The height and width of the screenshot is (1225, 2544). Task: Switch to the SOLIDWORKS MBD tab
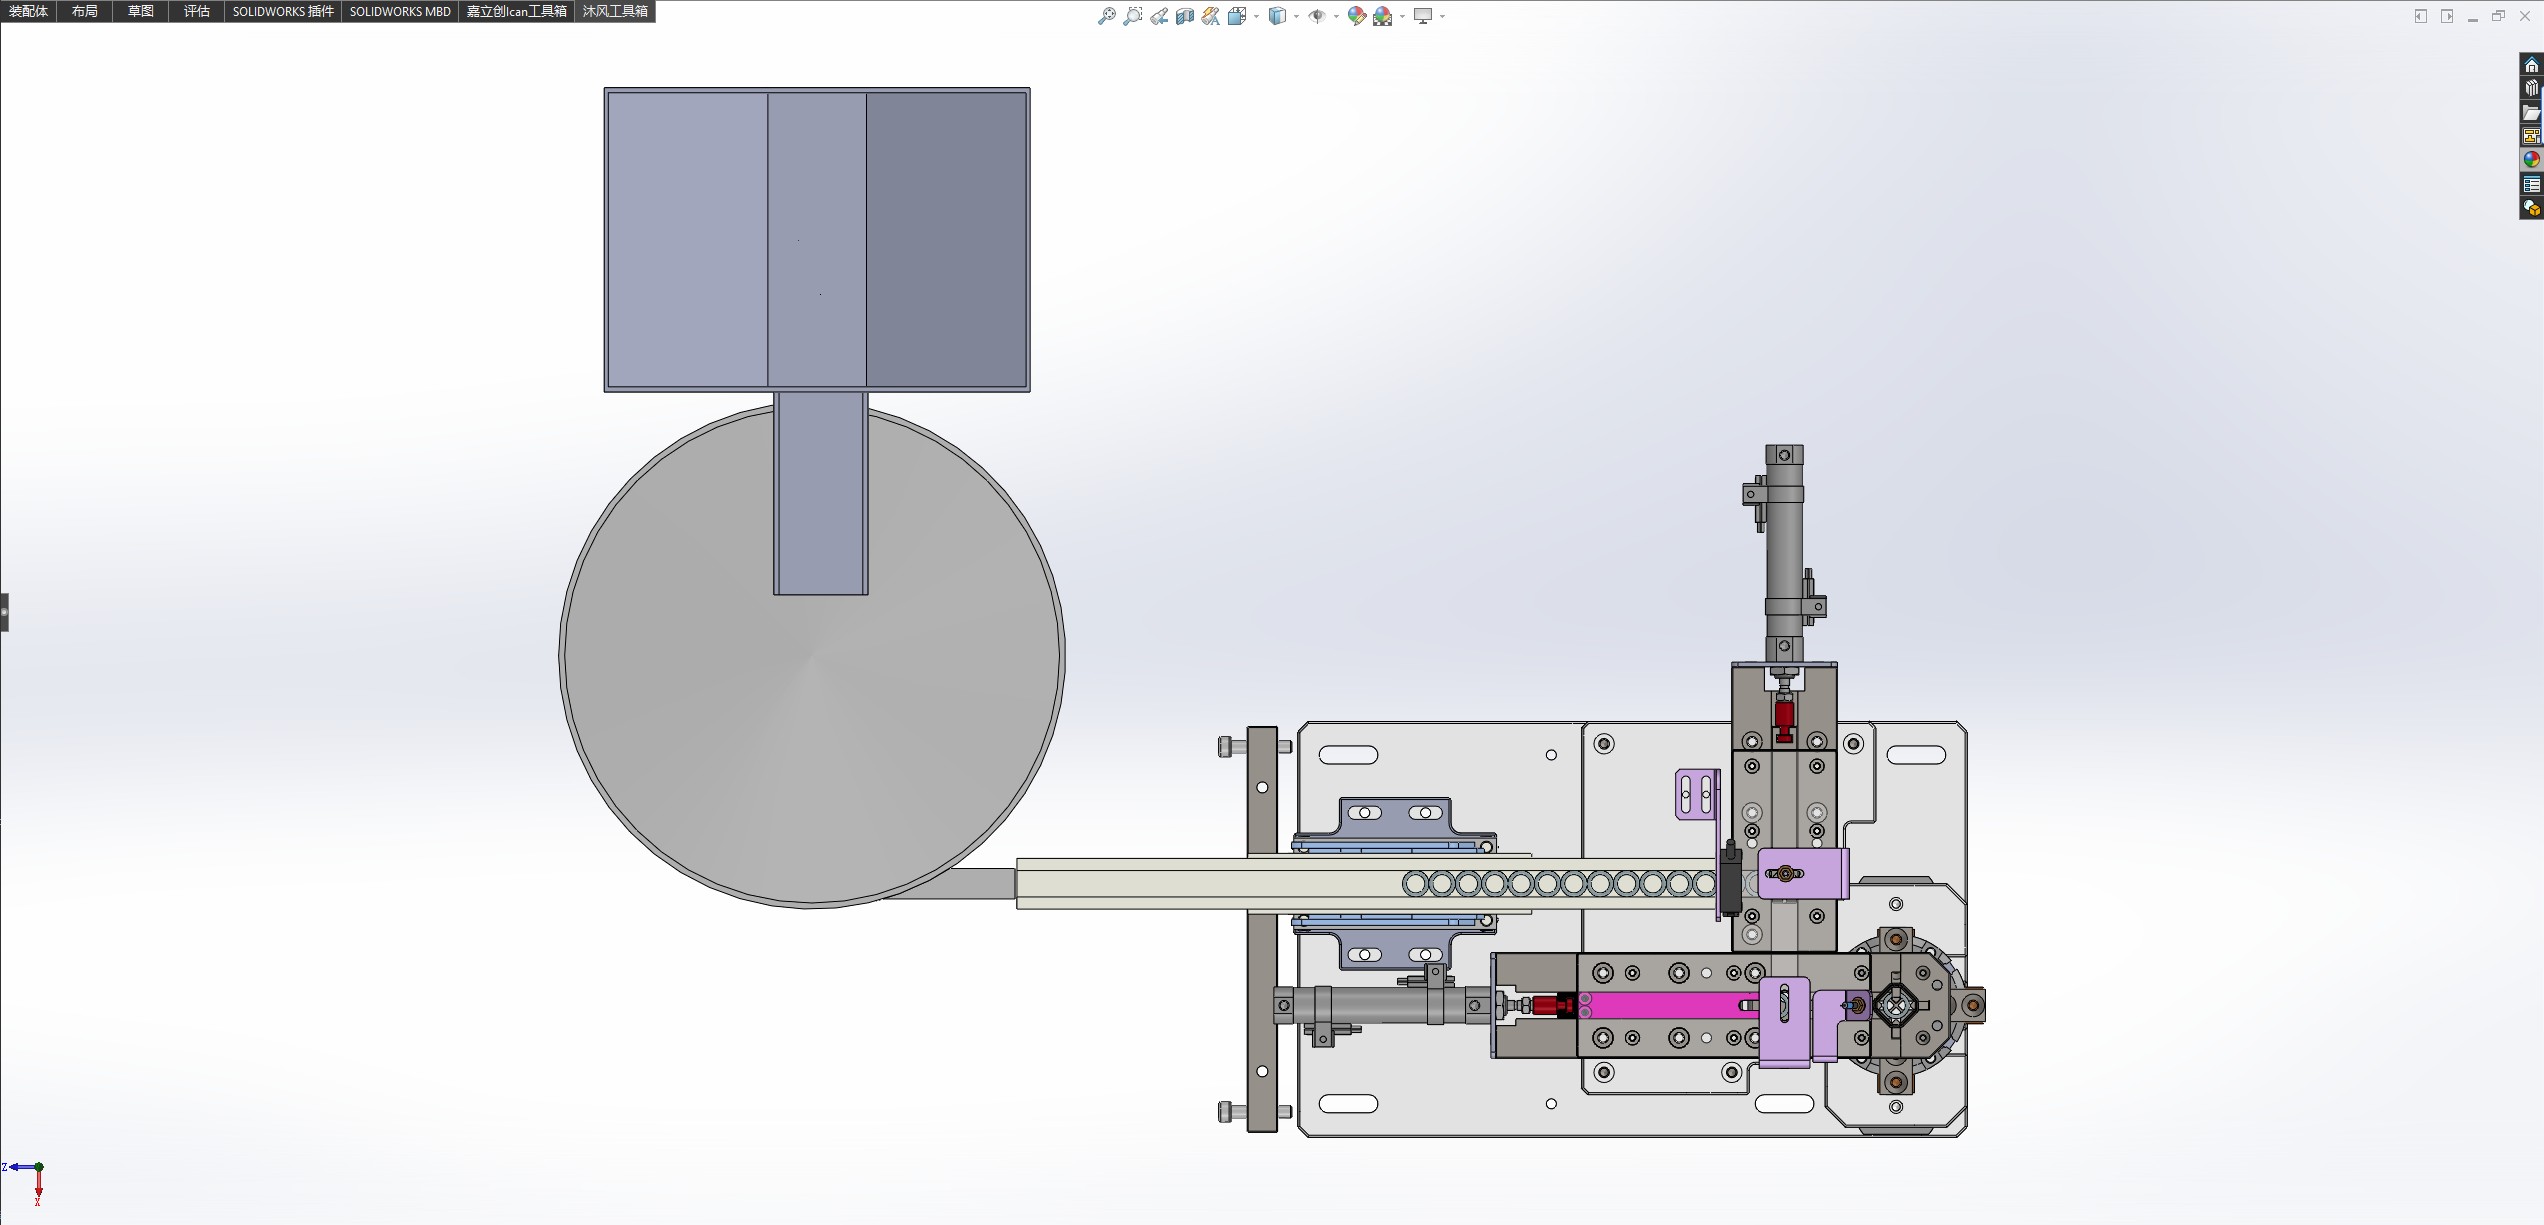click(x=400, y=11)
